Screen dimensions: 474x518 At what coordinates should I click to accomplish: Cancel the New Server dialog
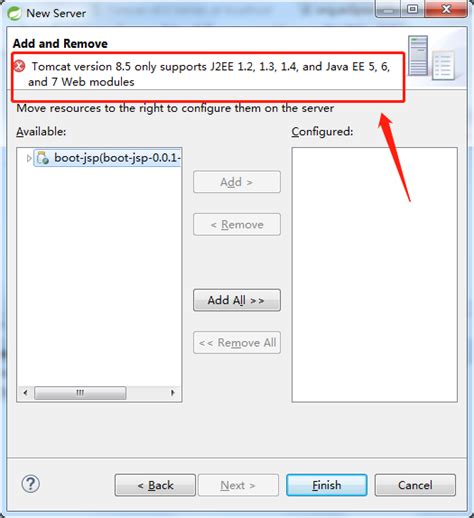click(415, 485)
